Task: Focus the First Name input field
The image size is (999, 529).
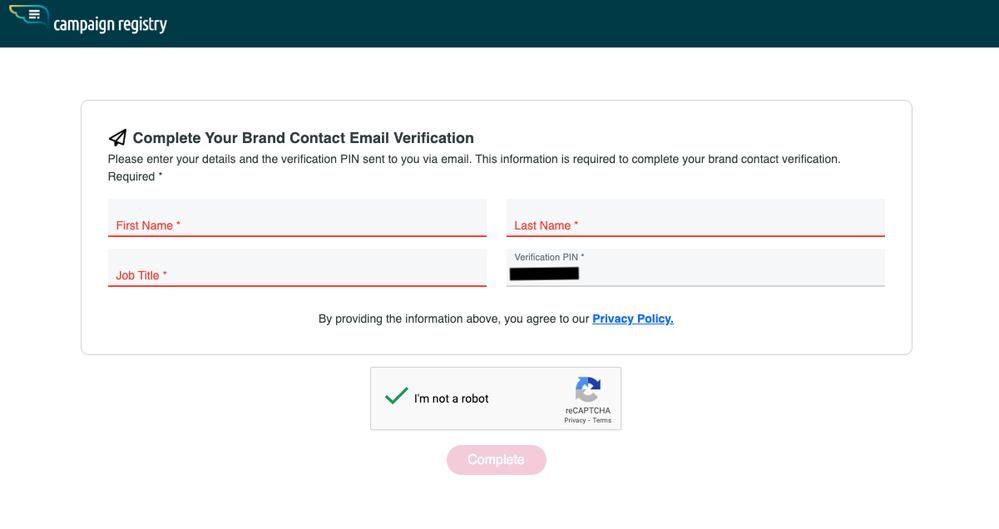Action: click(x=297, y=218)
